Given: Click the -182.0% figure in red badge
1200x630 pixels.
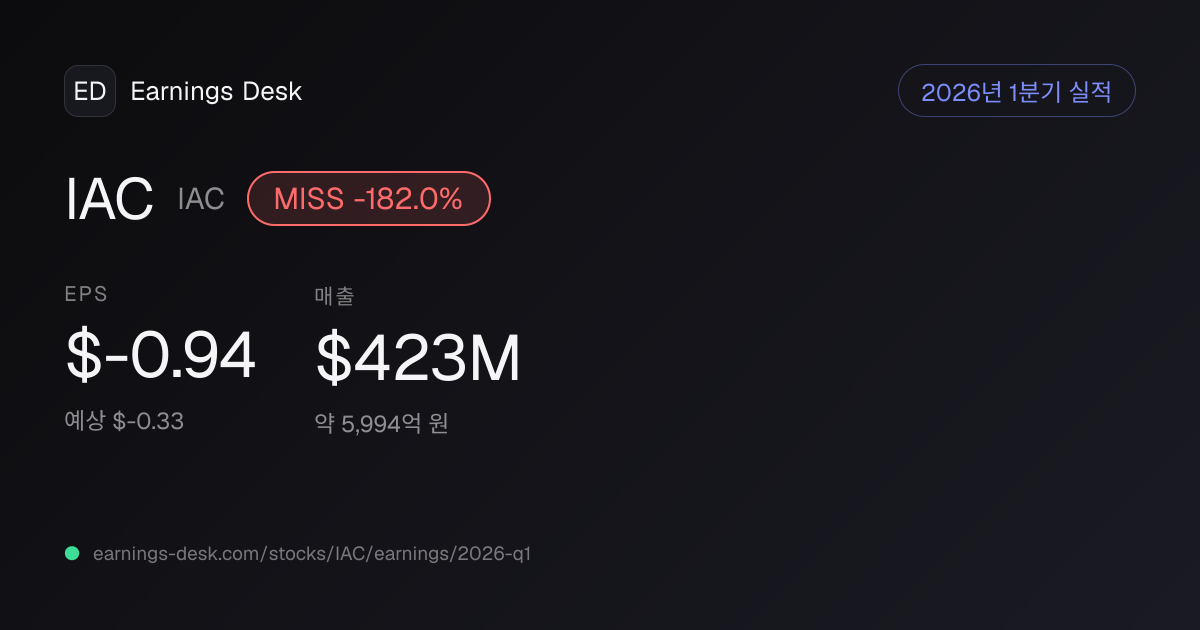Looking at the screenshot, I should coord(408,199).
